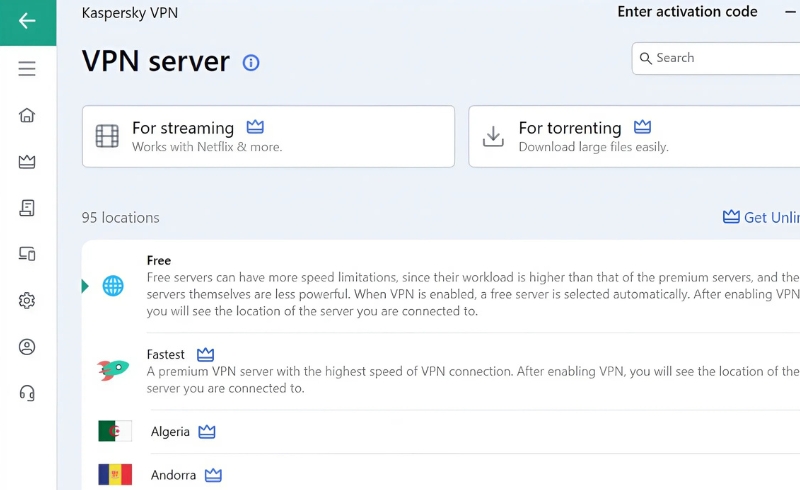Screen dimensions: 800x490
Task: Select Andorra from location list
Action: pos(441,473)
